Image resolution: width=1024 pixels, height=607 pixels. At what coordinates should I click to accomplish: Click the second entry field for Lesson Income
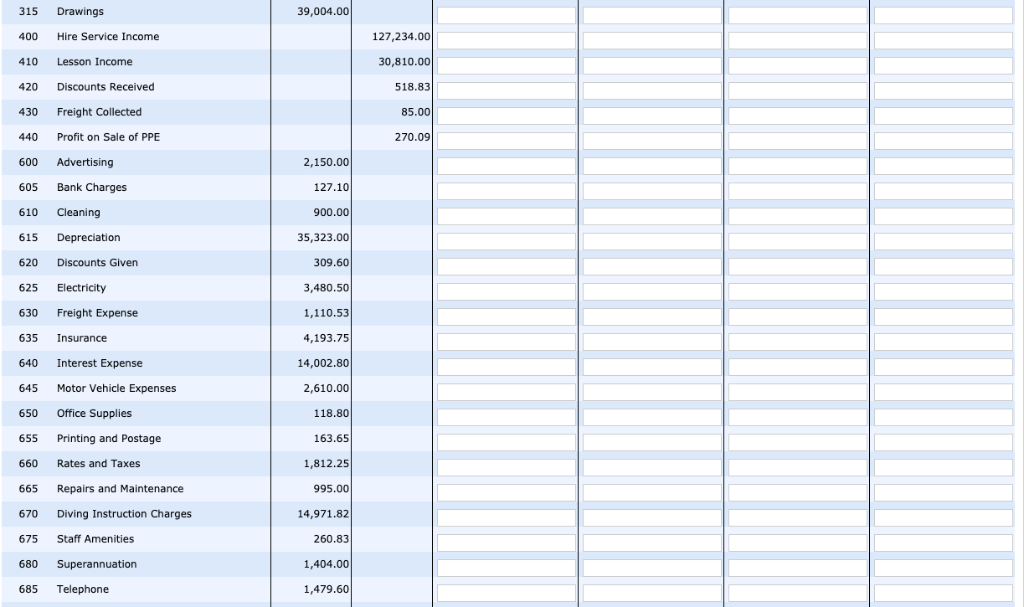pyautogui.click(x=649, y=64)
